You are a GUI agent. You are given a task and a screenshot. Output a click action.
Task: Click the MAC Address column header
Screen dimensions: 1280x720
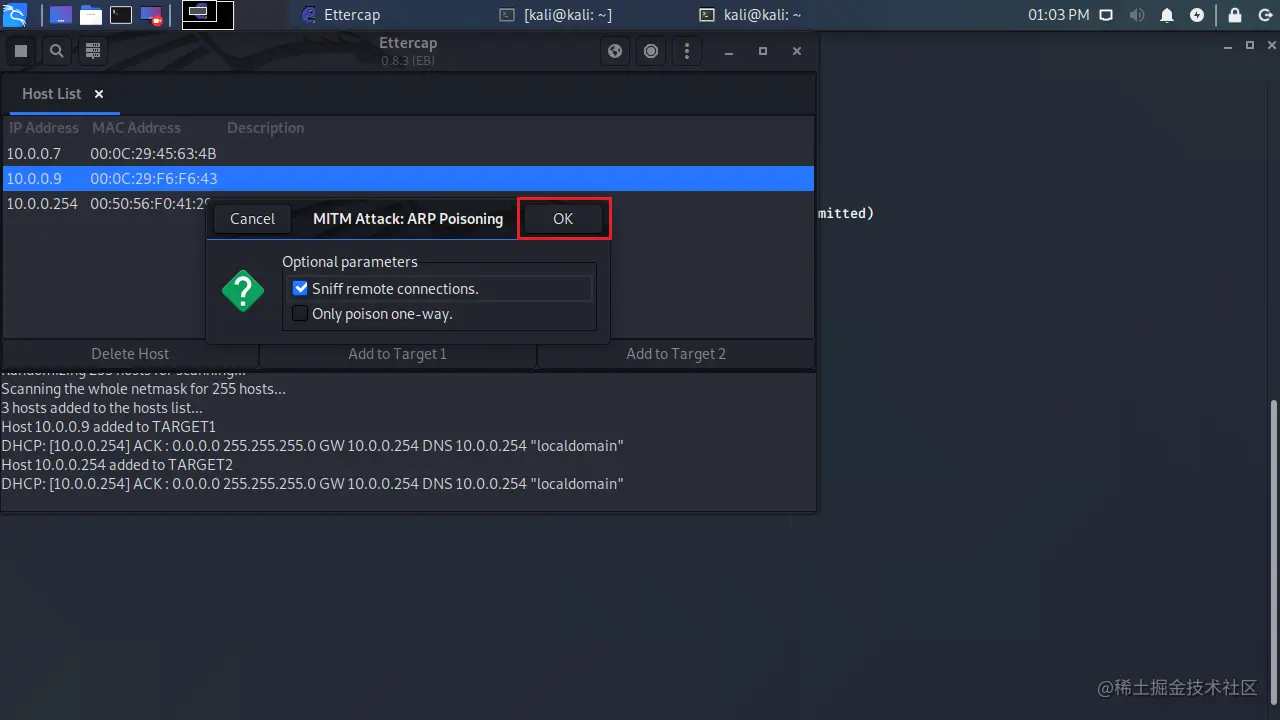tap(136, 128)
